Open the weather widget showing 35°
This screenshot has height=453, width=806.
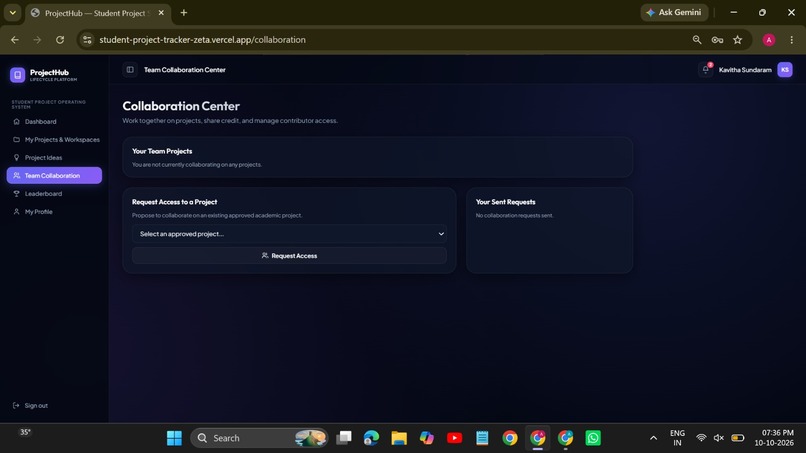click(25, 432)
